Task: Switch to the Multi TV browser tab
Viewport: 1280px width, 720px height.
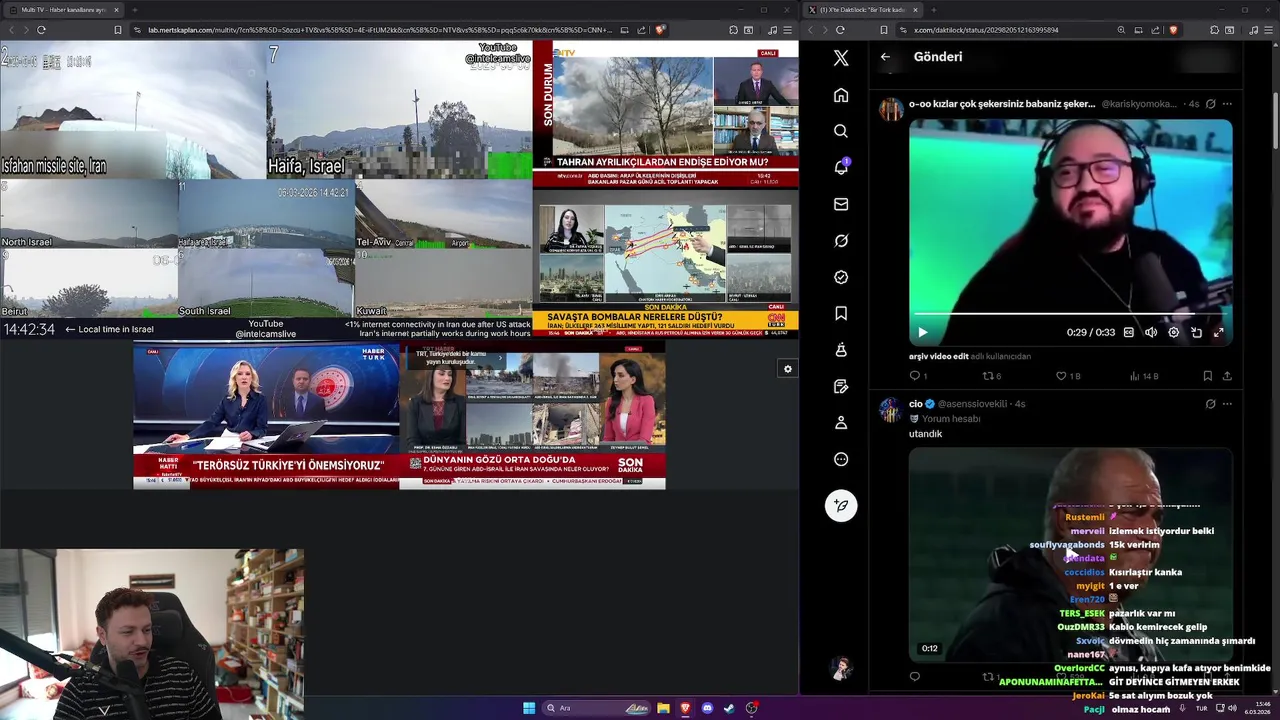Action: 62,10
